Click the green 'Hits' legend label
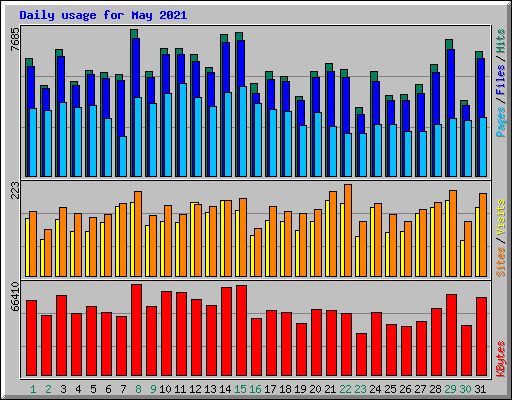Viewport: 512px width, 400px height. [500, 41]
